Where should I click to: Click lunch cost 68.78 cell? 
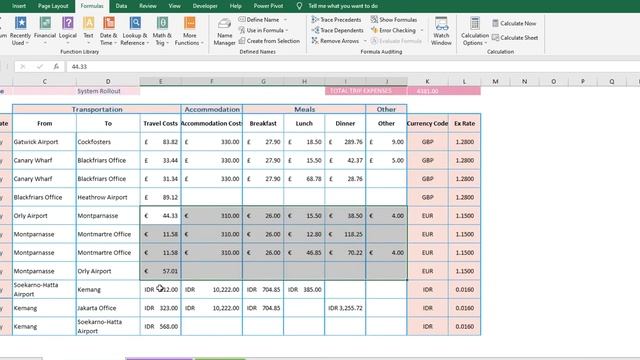304,179
